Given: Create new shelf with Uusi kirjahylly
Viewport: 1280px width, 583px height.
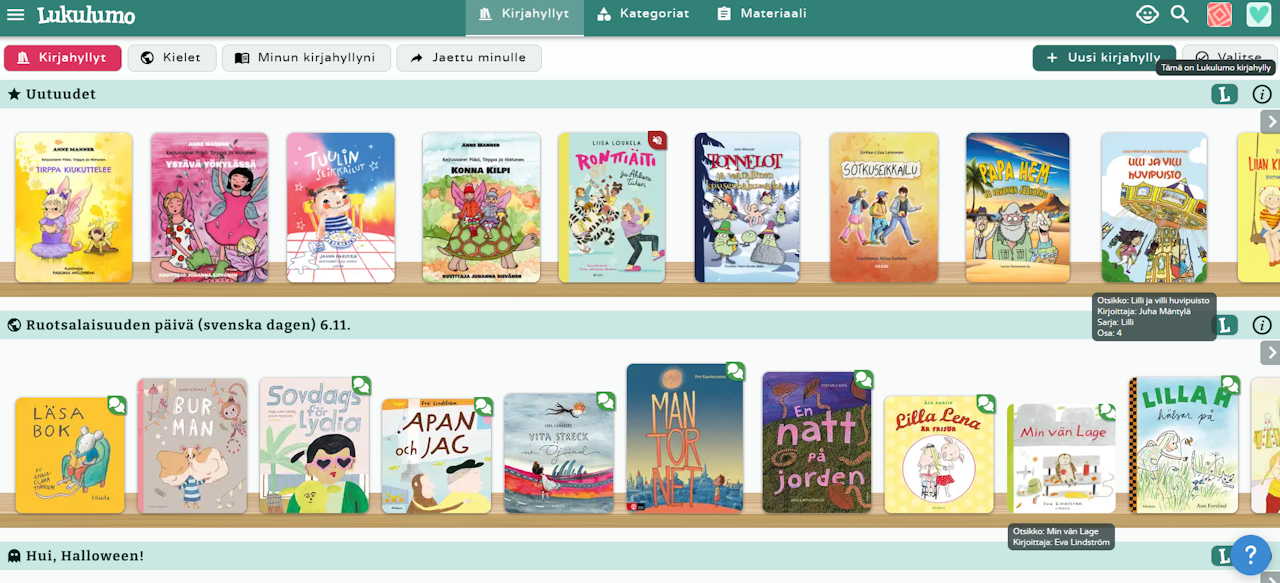Looking at the screenshot, I should [x=1104, y=58].
